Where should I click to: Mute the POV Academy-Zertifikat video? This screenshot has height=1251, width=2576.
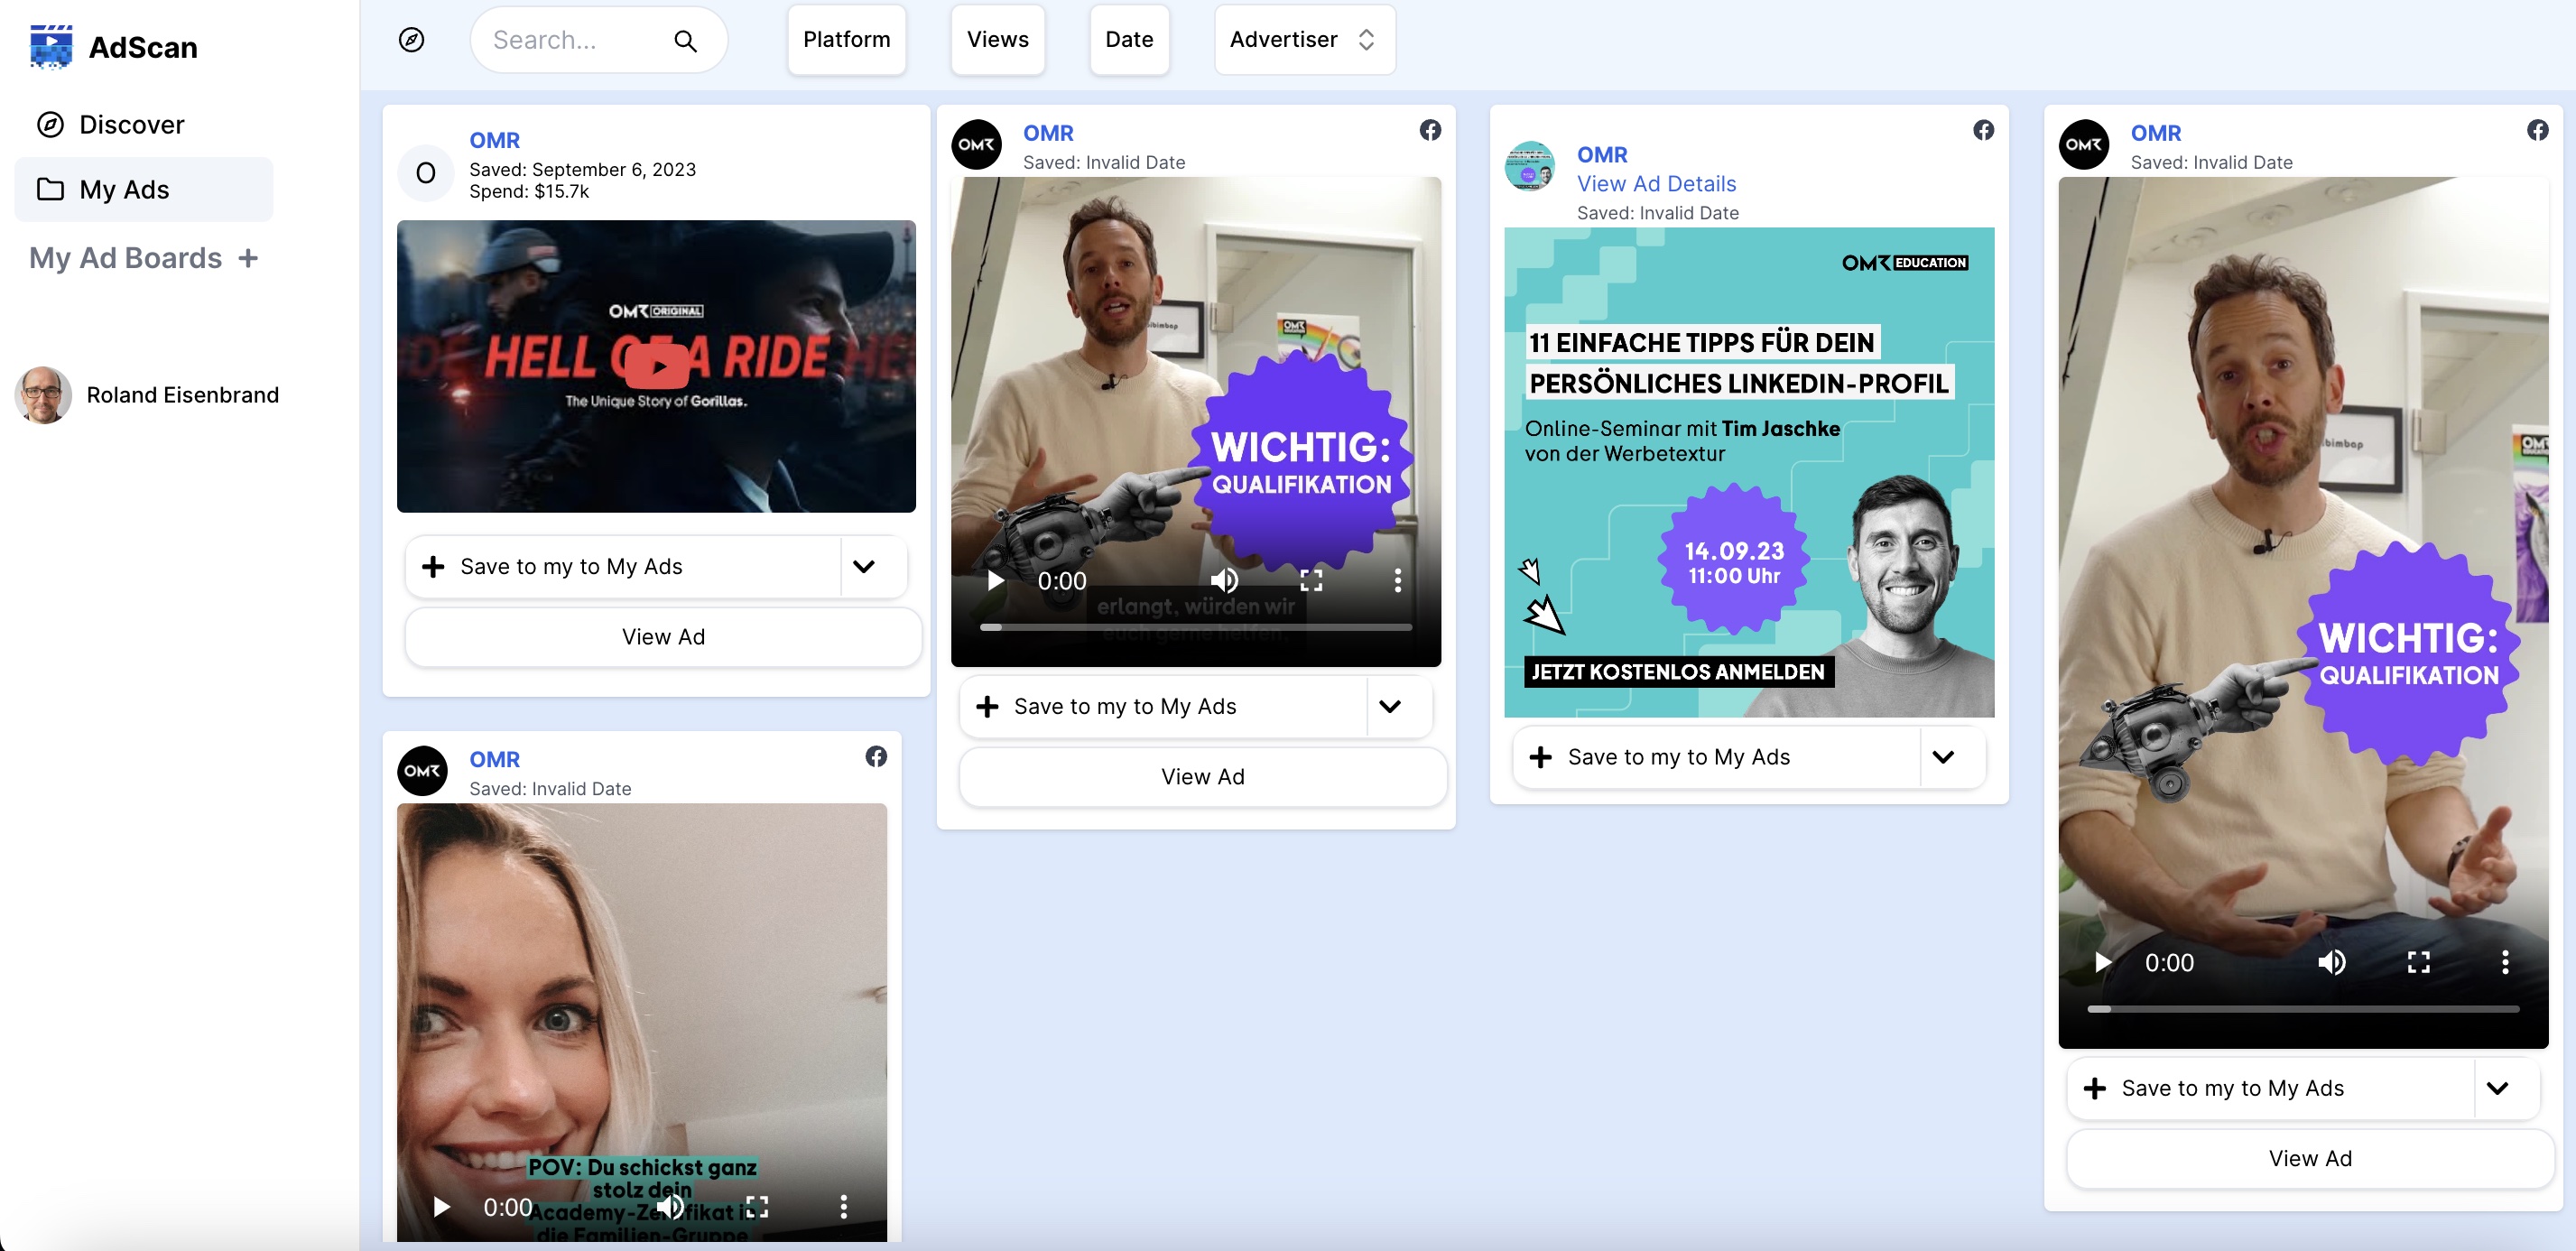[x=670, y=1207]
